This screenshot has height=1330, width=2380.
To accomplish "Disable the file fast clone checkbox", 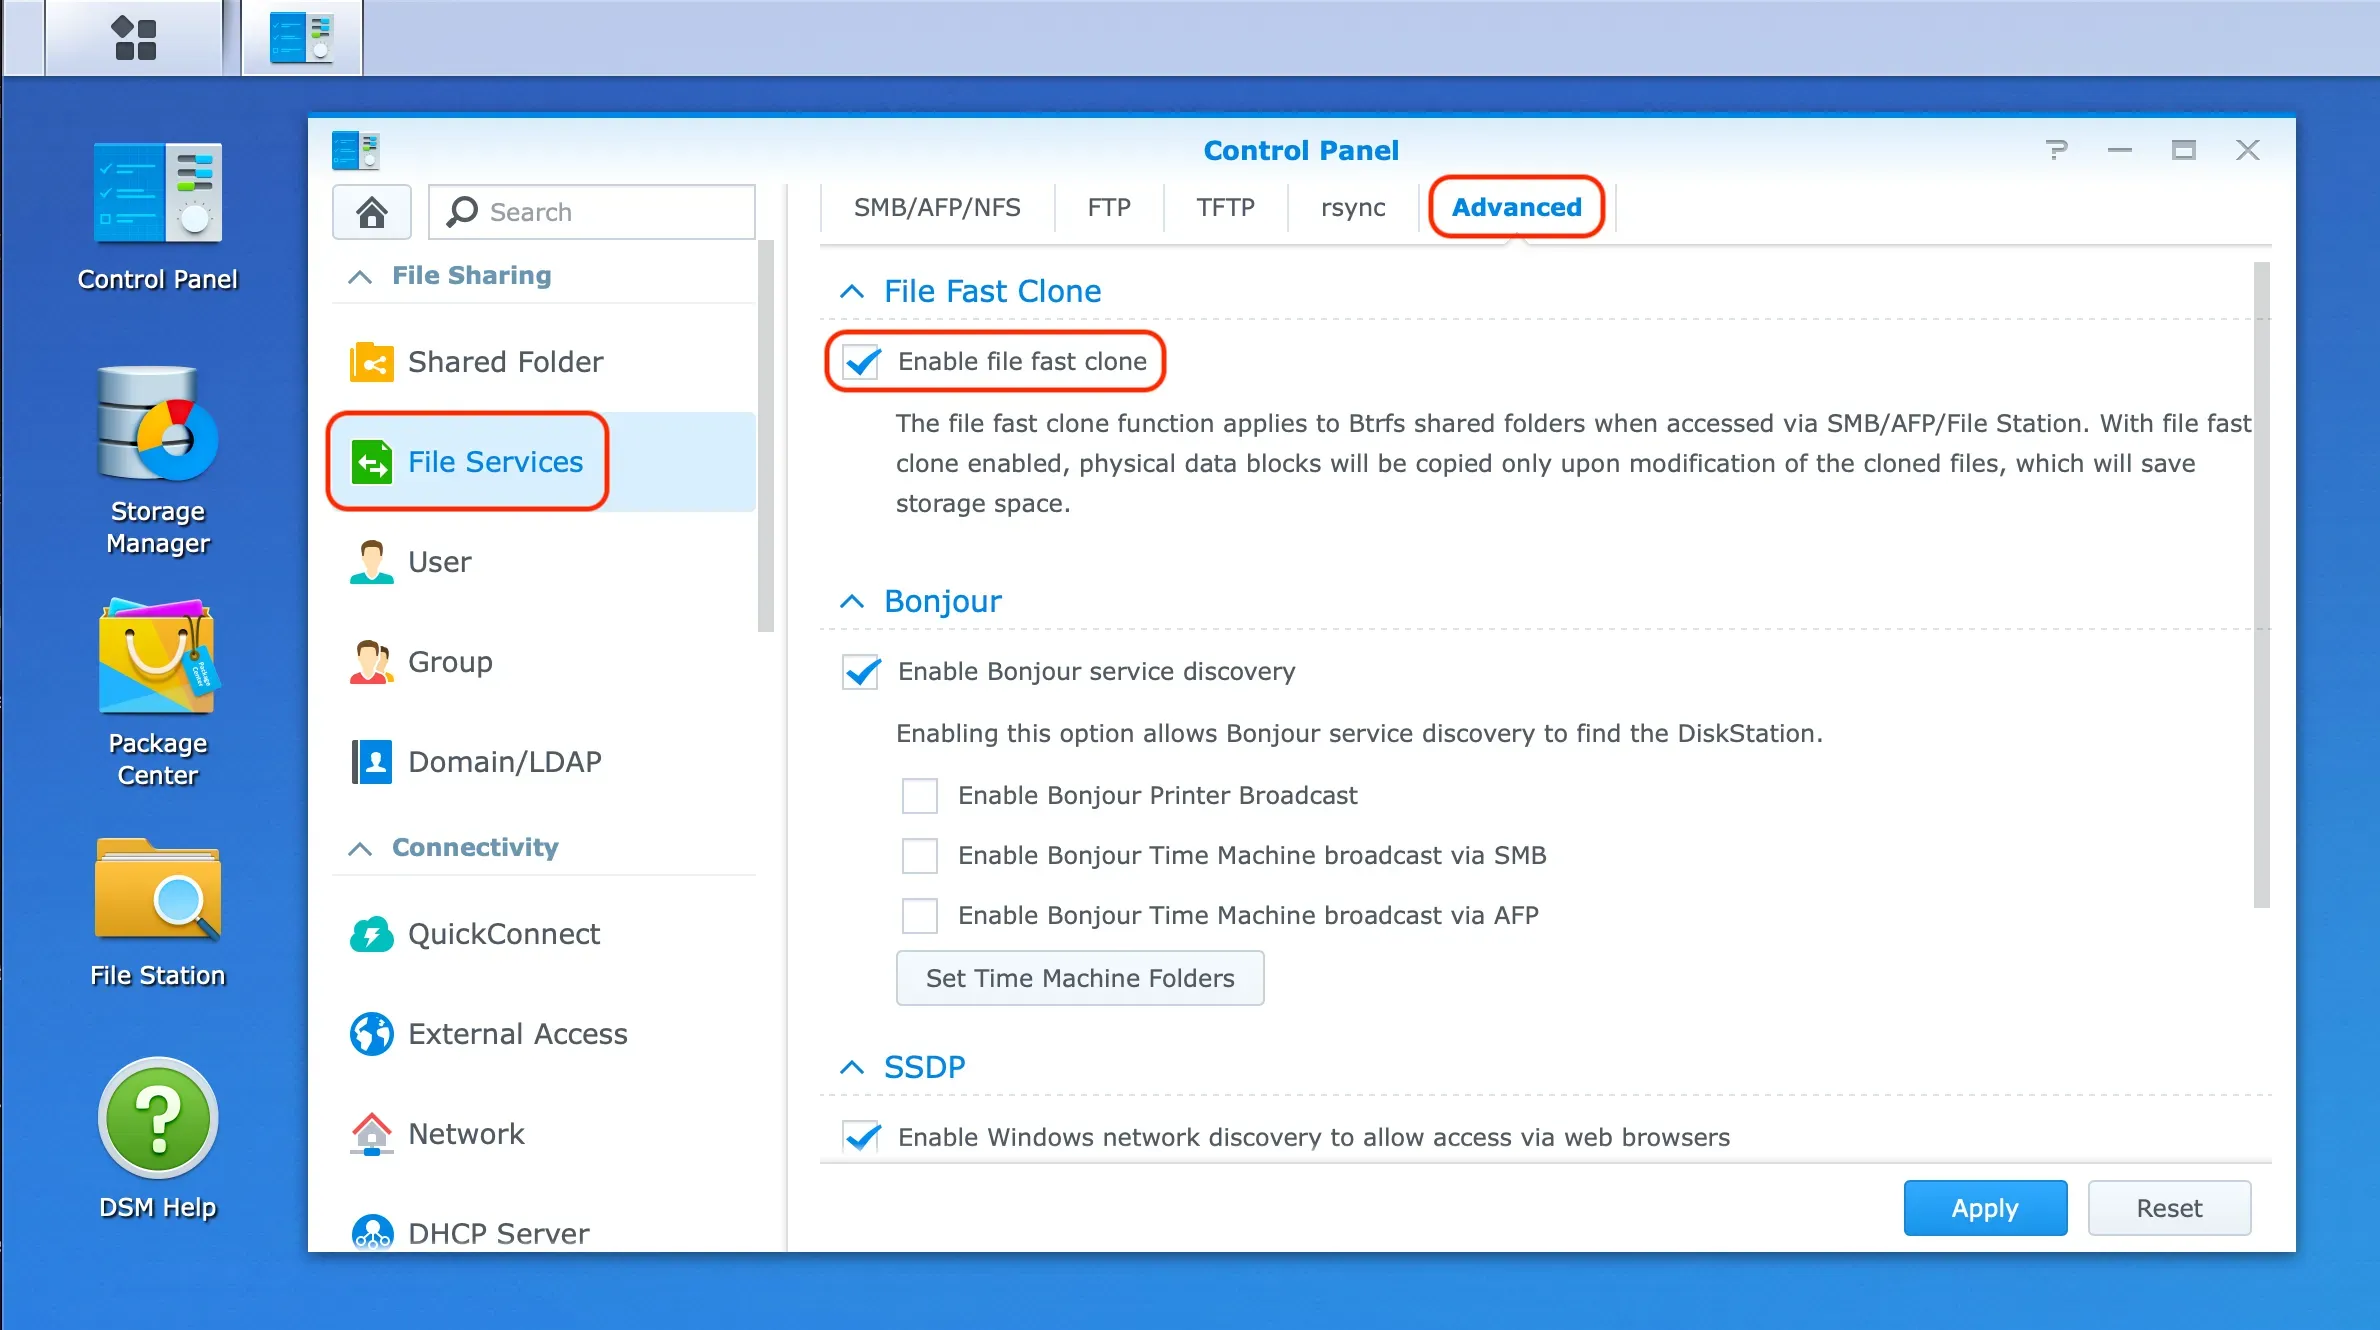I will click(x=859, y=362).
